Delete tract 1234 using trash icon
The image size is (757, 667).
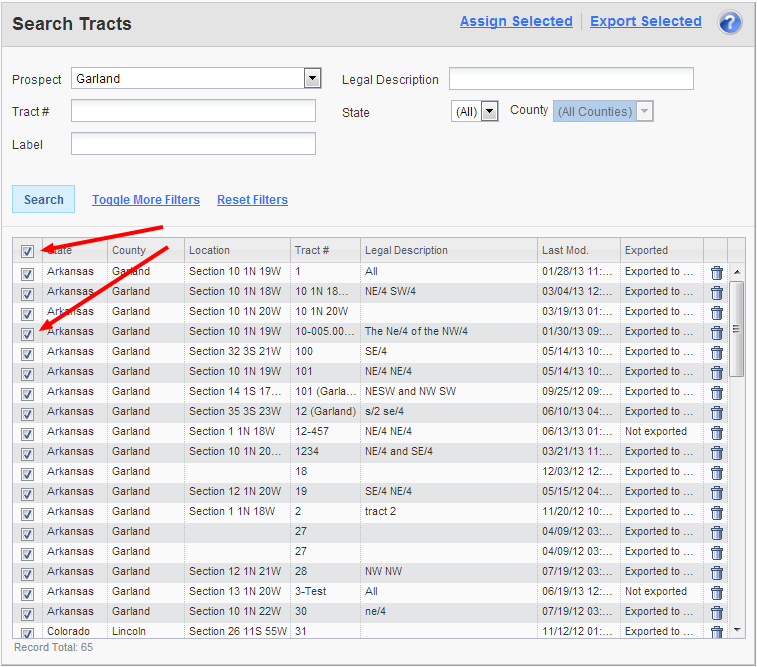coord(716,452)
